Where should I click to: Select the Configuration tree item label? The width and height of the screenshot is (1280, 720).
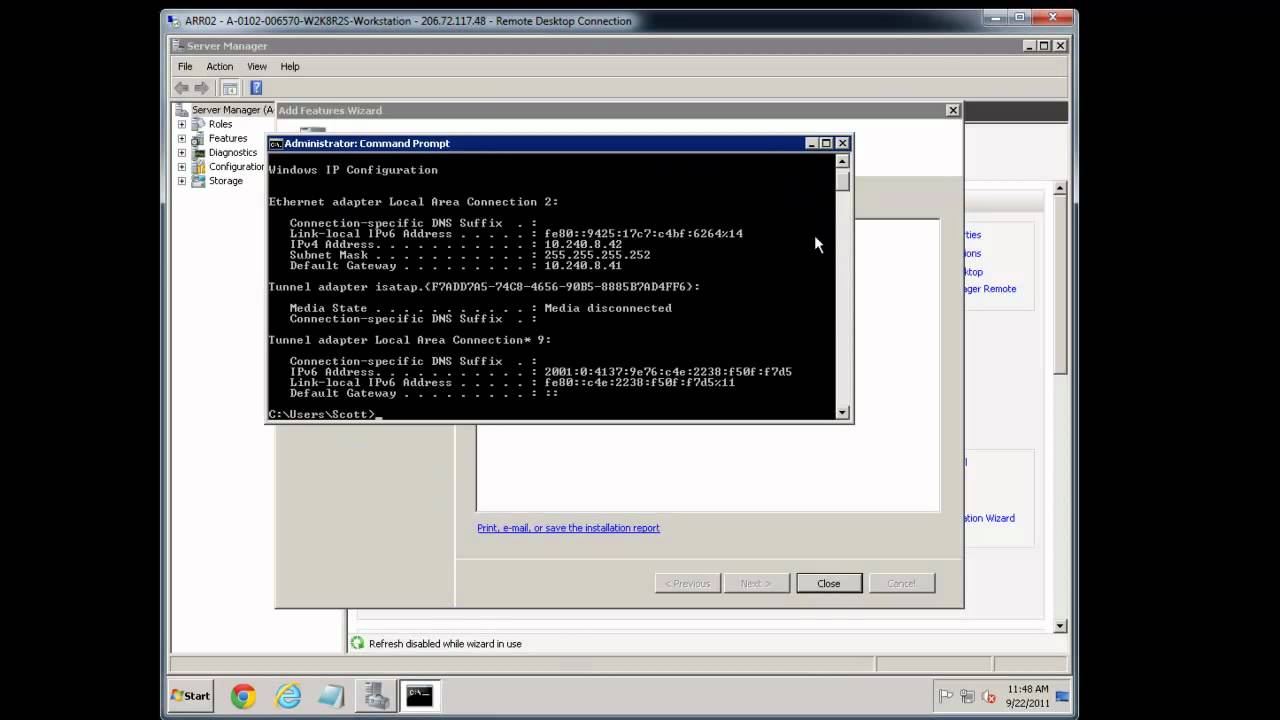point(236,167)
